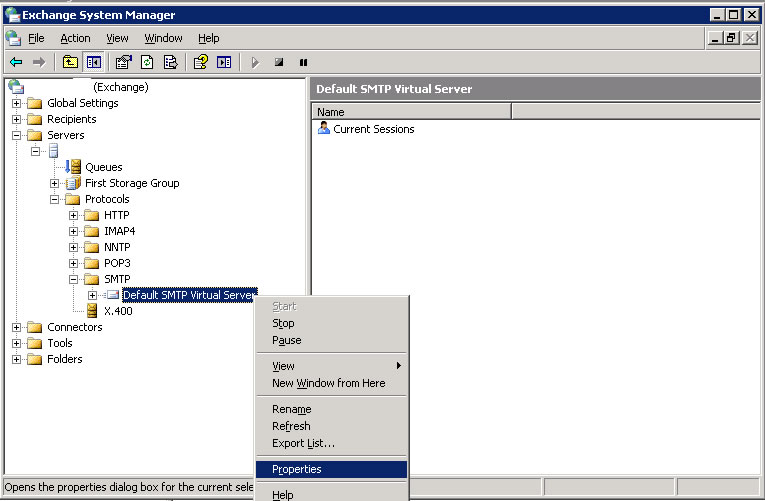Click the MMC document icon beside File menu
This screenshot has height=501, width=765.
tap(13, 38)
